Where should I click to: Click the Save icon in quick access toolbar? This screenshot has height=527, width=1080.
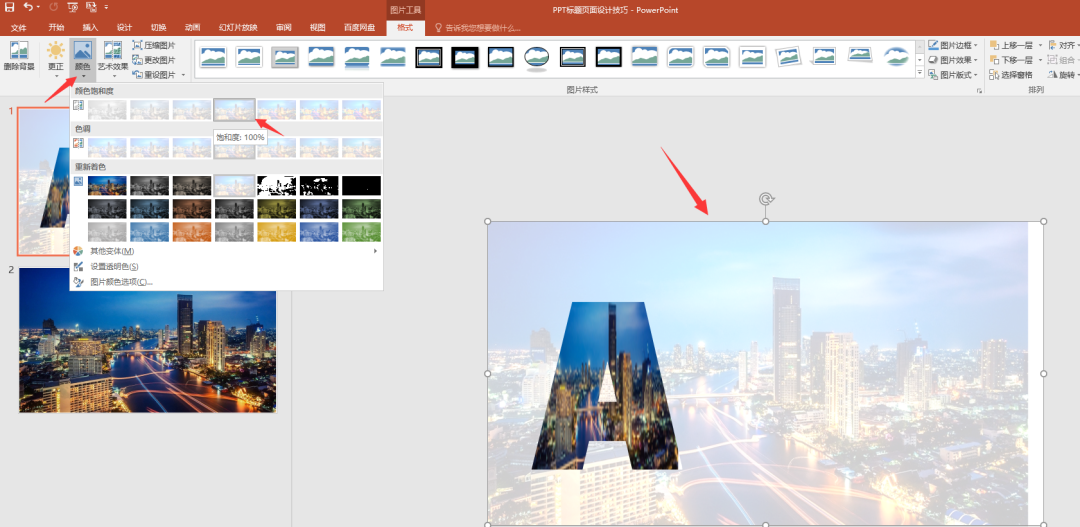tap(9, 7)
